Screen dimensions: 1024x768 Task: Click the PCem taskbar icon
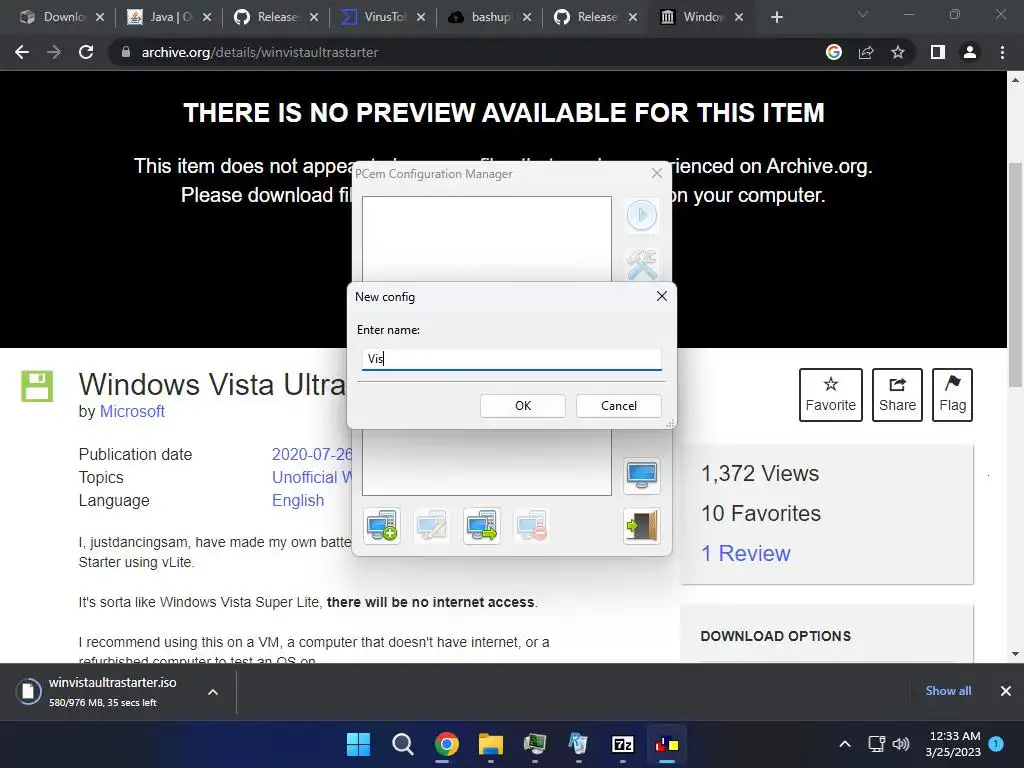click(x=667, y=744)
